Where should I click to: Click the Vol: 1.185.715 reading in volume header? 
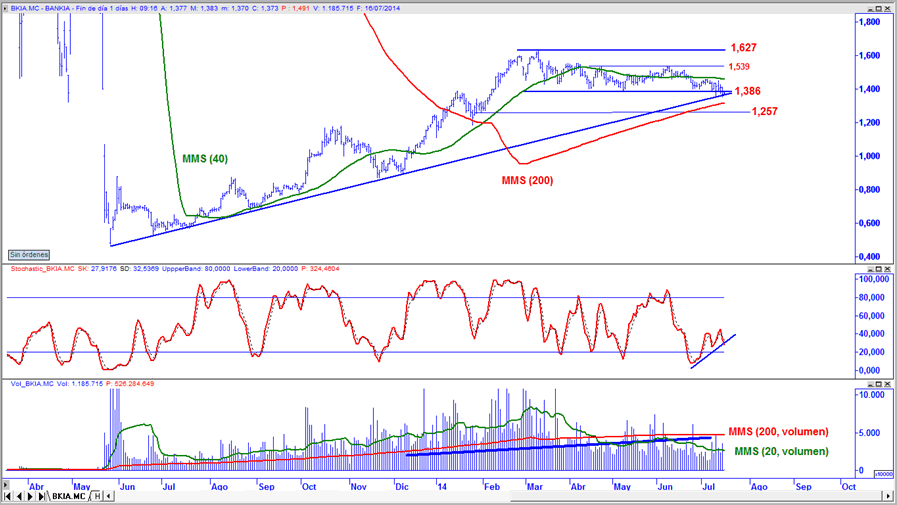click(80, 383)
